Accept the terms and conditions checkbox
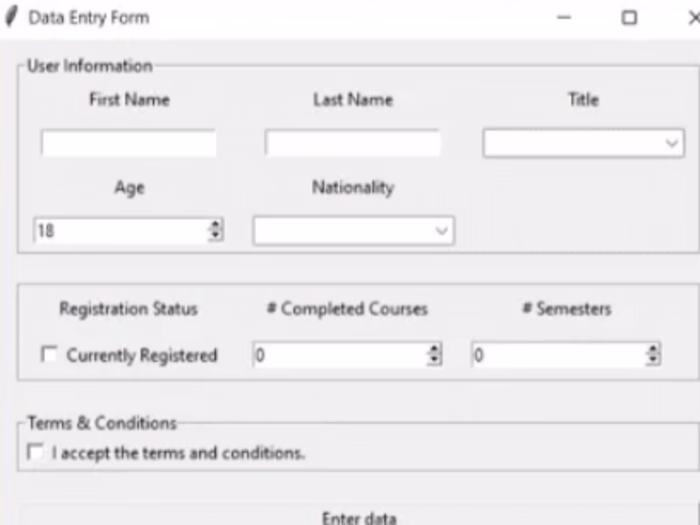The height and width of the screenshot is (525, 700). pyautogui.click(x=35, y=451)
